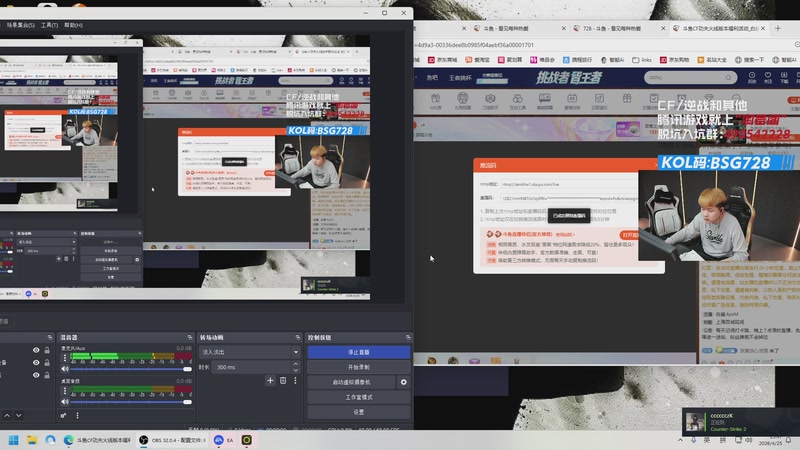Click the 开始录制 button
The width and height of the screenshot is (800, 450).
click(x=359, y=367)
